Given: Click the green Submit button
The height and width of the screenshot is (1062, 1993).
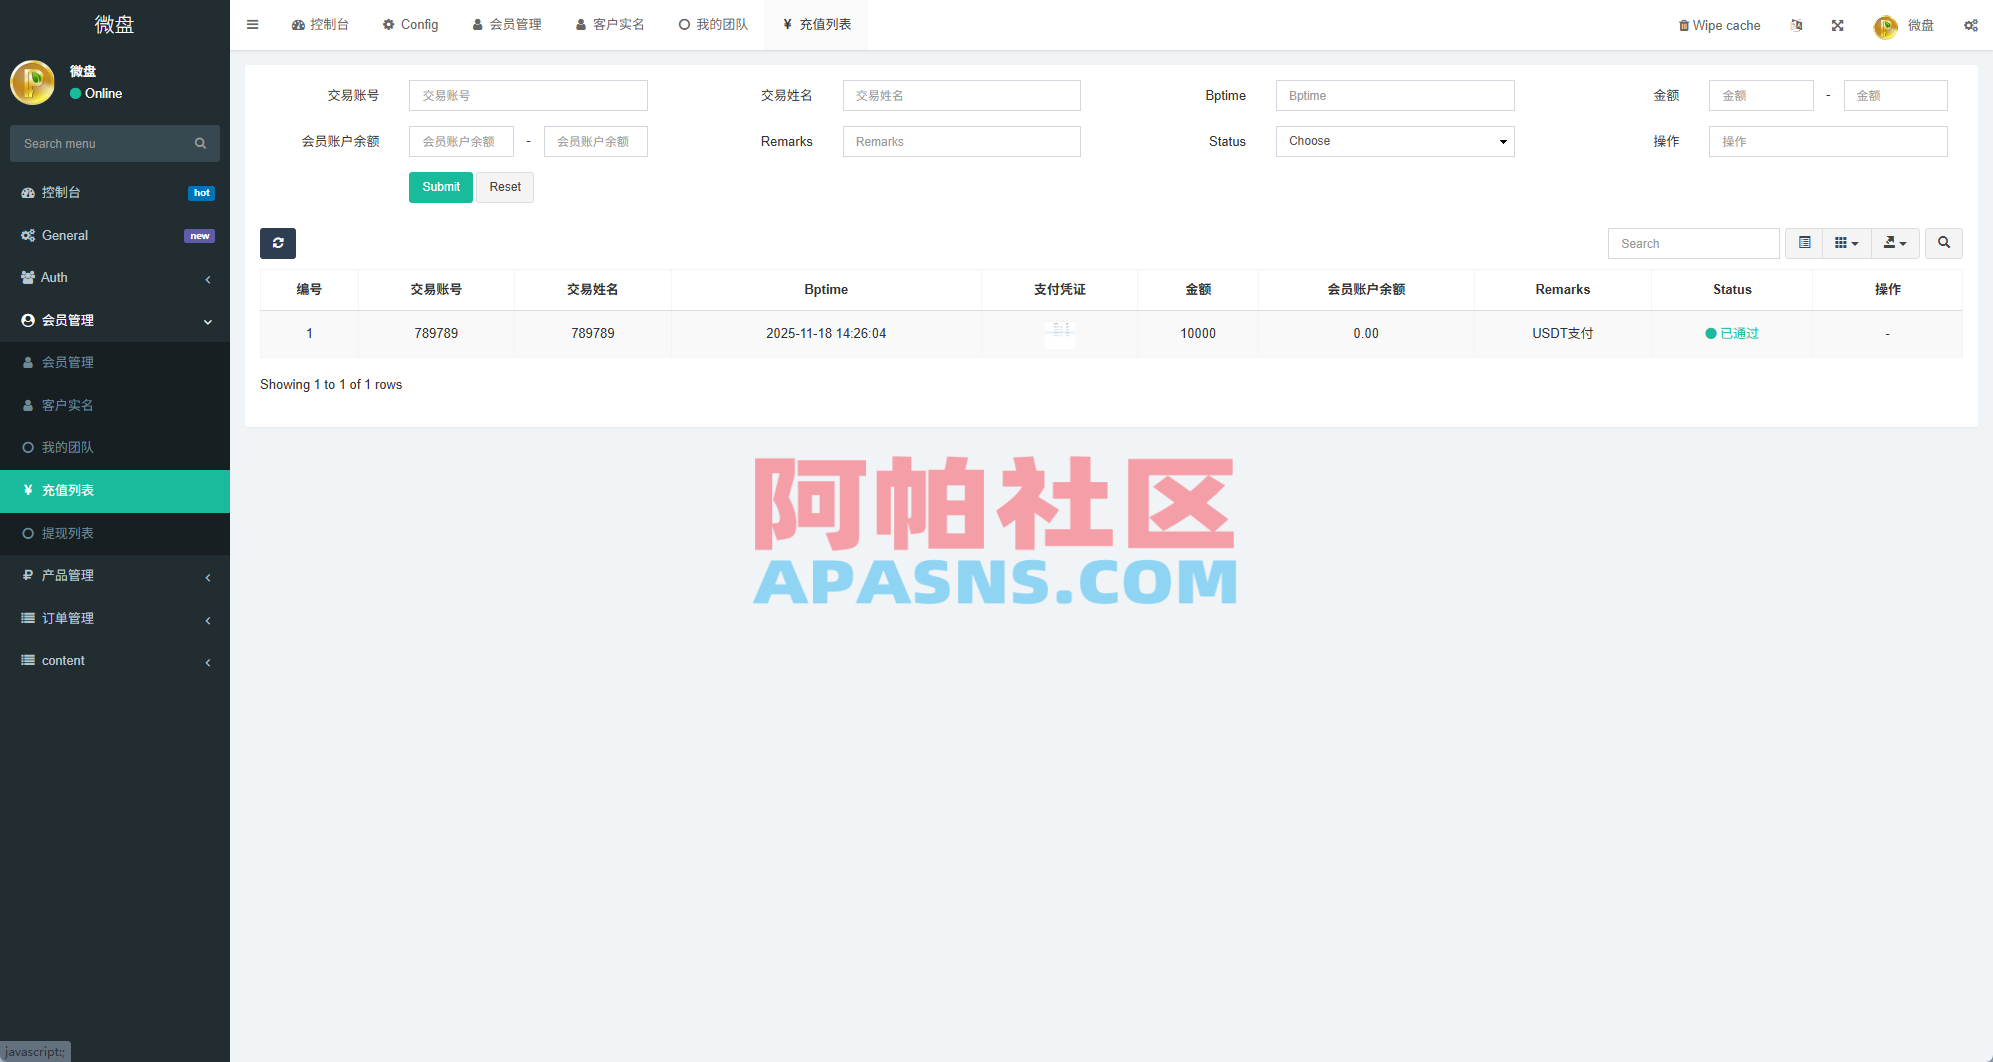Looking at the screenshot, I should [441, 187].
